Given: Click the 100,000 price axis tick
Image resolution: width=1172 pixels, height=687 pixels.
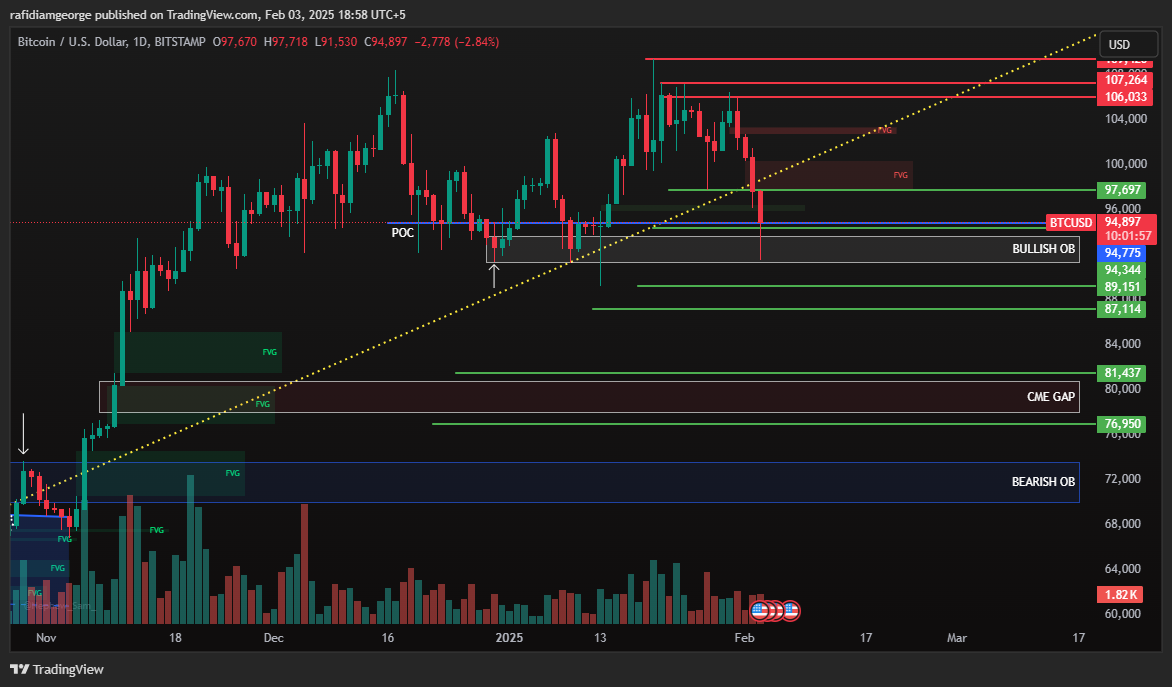Looking at the screenshot, I should (1126, 164).
